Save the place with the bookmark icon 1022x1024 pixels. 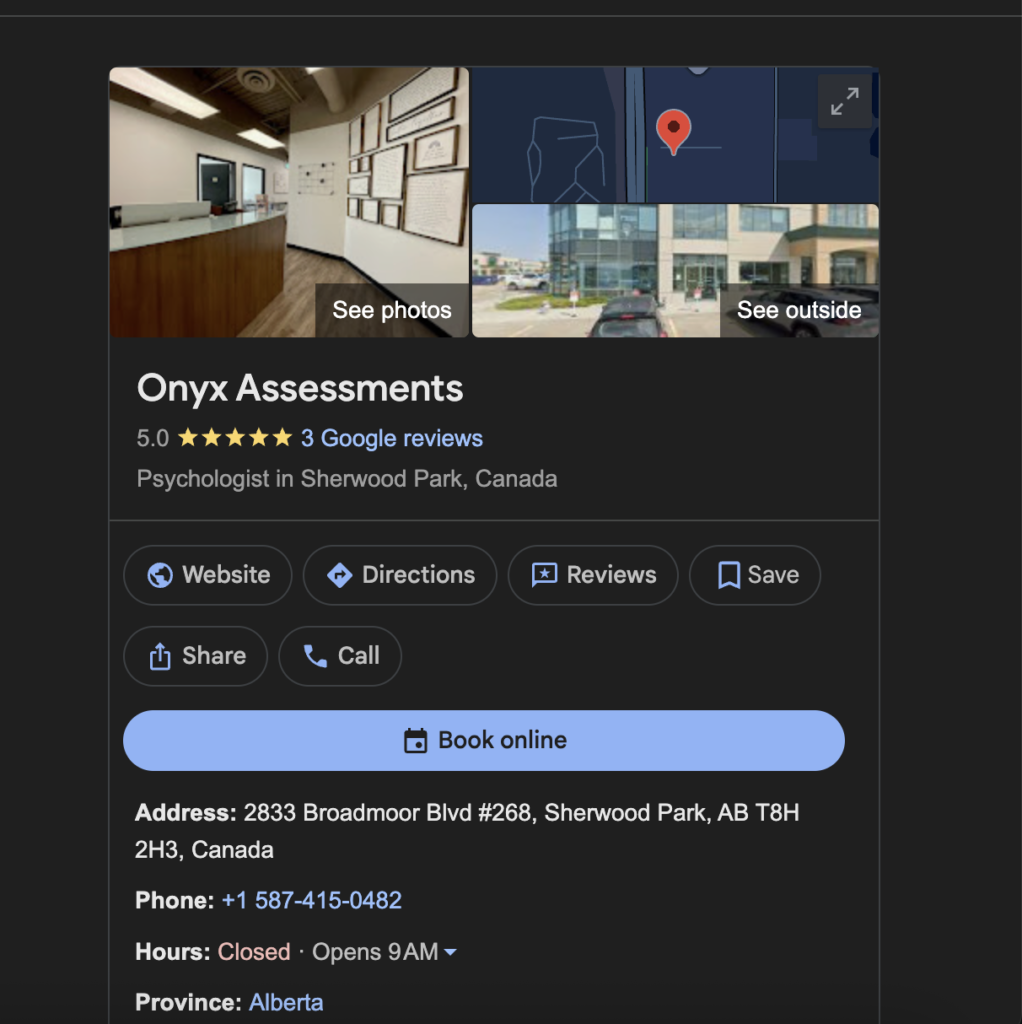(729, 575)
